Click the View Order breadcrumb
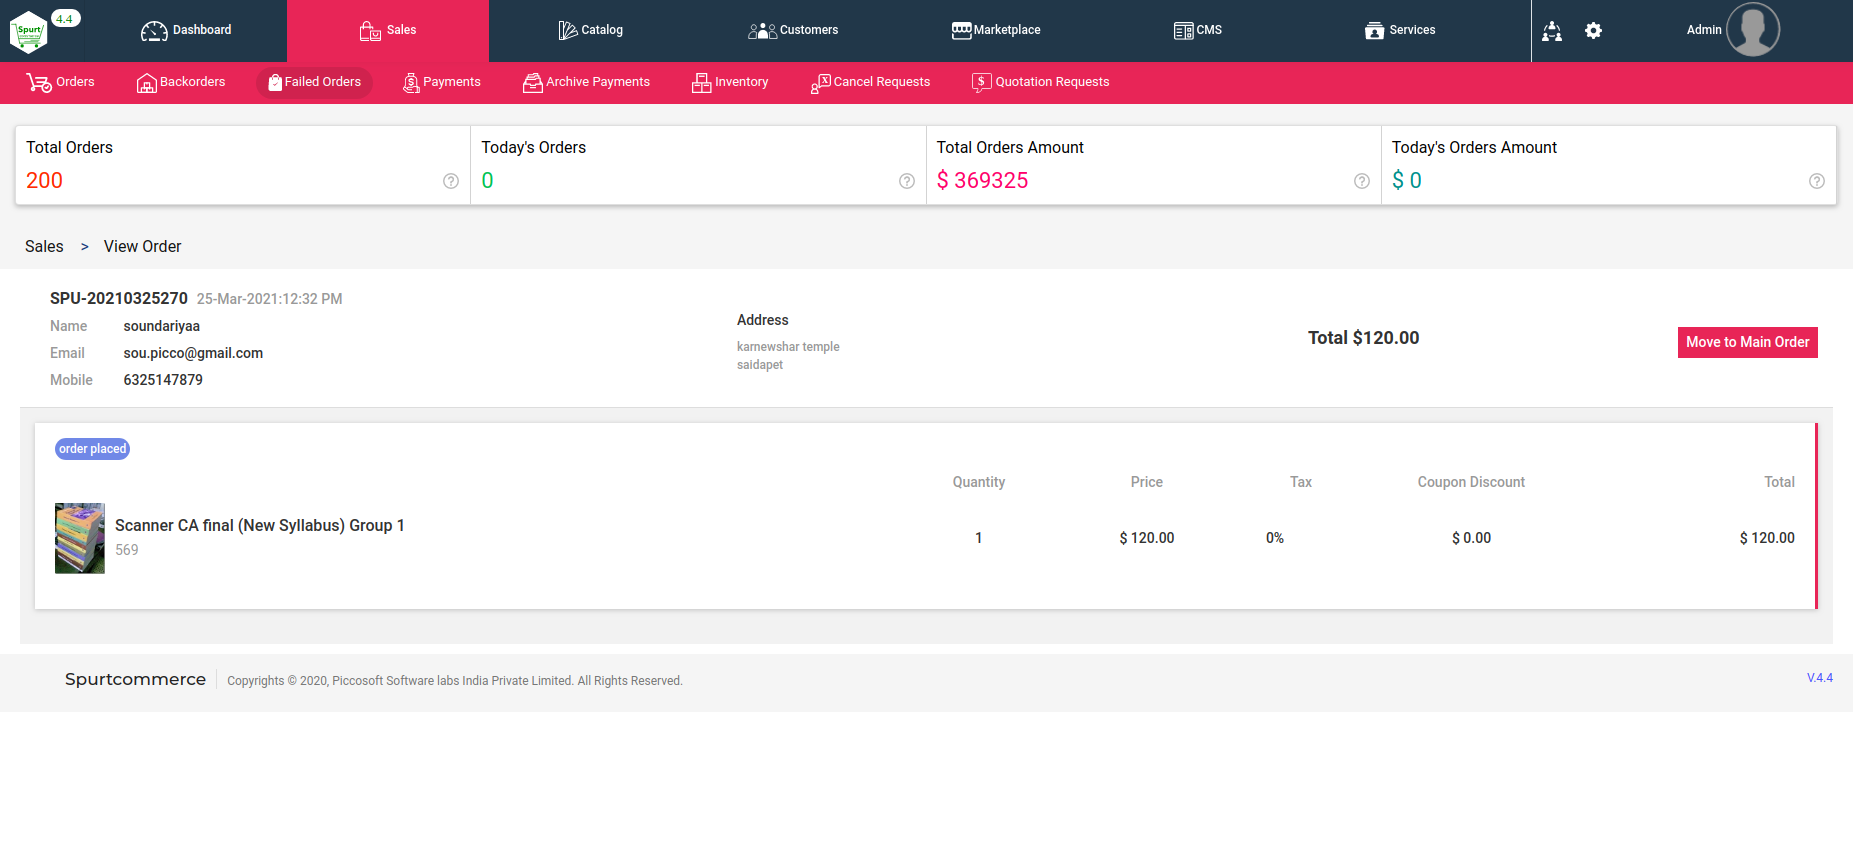The height and width of the screenshot is (845, 1853). click(143, 246)
